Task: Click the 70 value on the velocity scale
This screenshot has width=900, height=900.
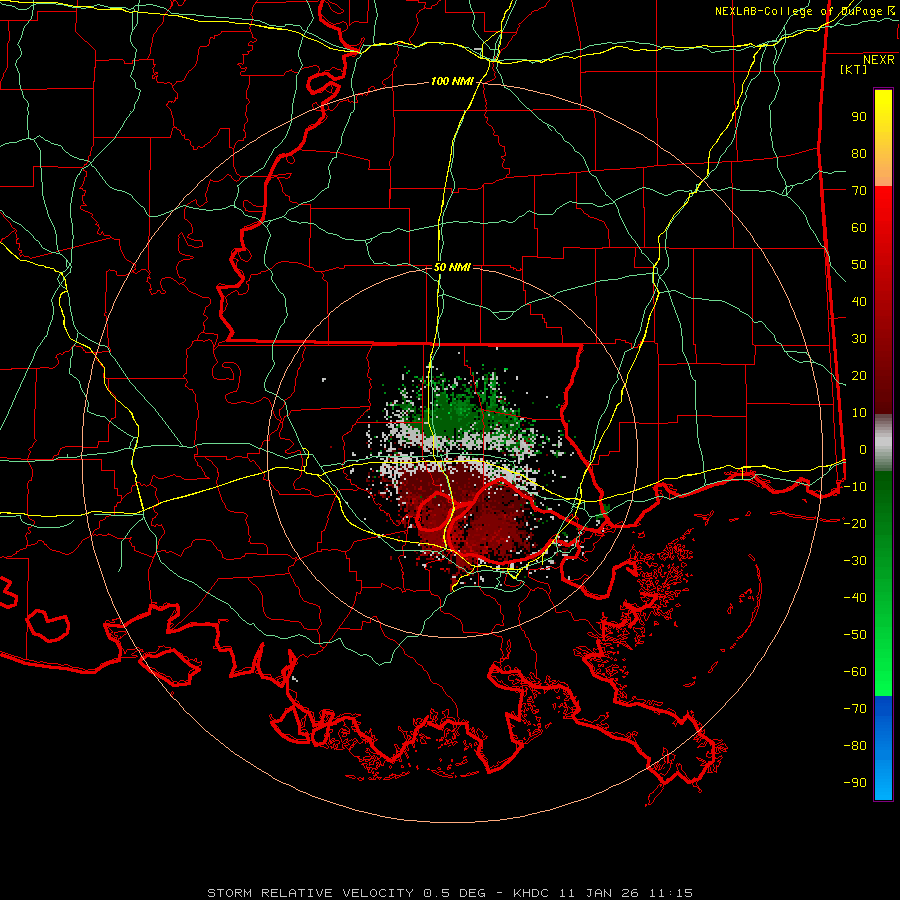Action: (x=859, y=191)
